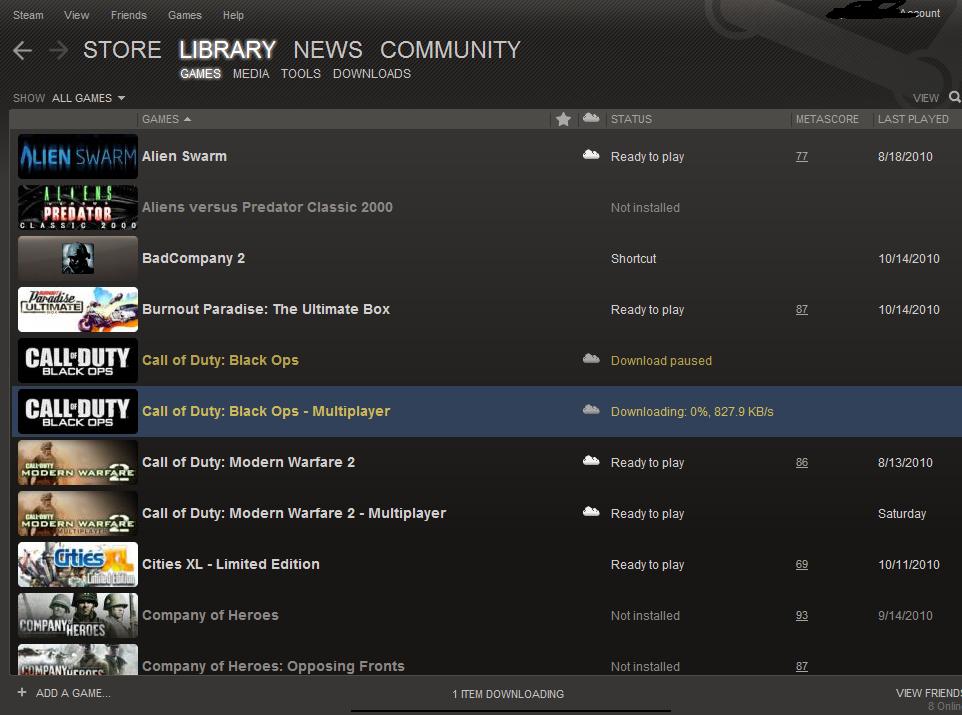Open the View menu
The image size is (962, 715).
[x=77, y=15]
